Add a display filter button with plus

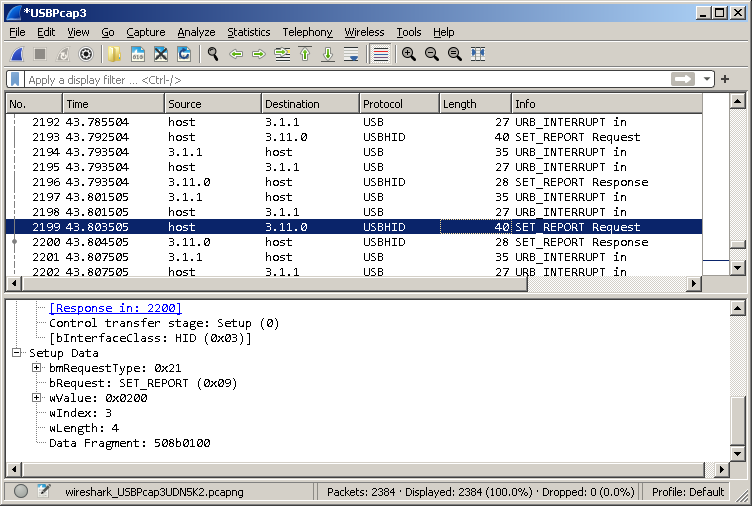pos(725,79)
